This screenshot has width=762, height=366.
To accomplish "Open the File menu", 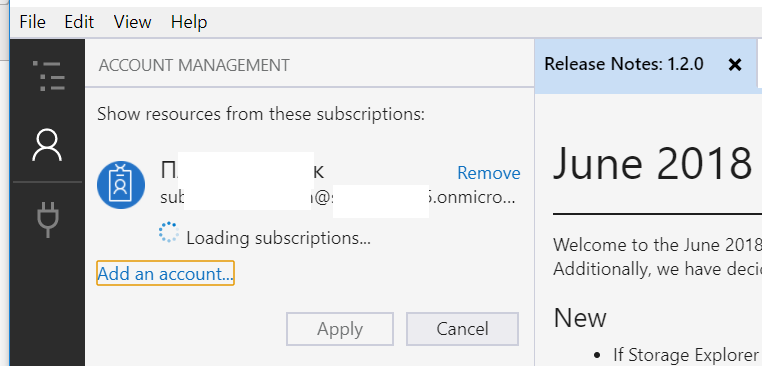I will [x=33, y=22].
